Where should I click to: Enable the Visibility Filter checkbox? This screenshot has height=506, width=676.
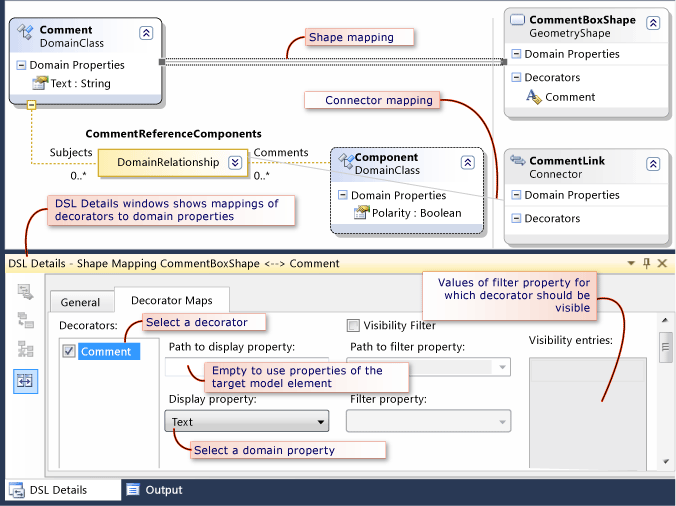pos(353,325)
